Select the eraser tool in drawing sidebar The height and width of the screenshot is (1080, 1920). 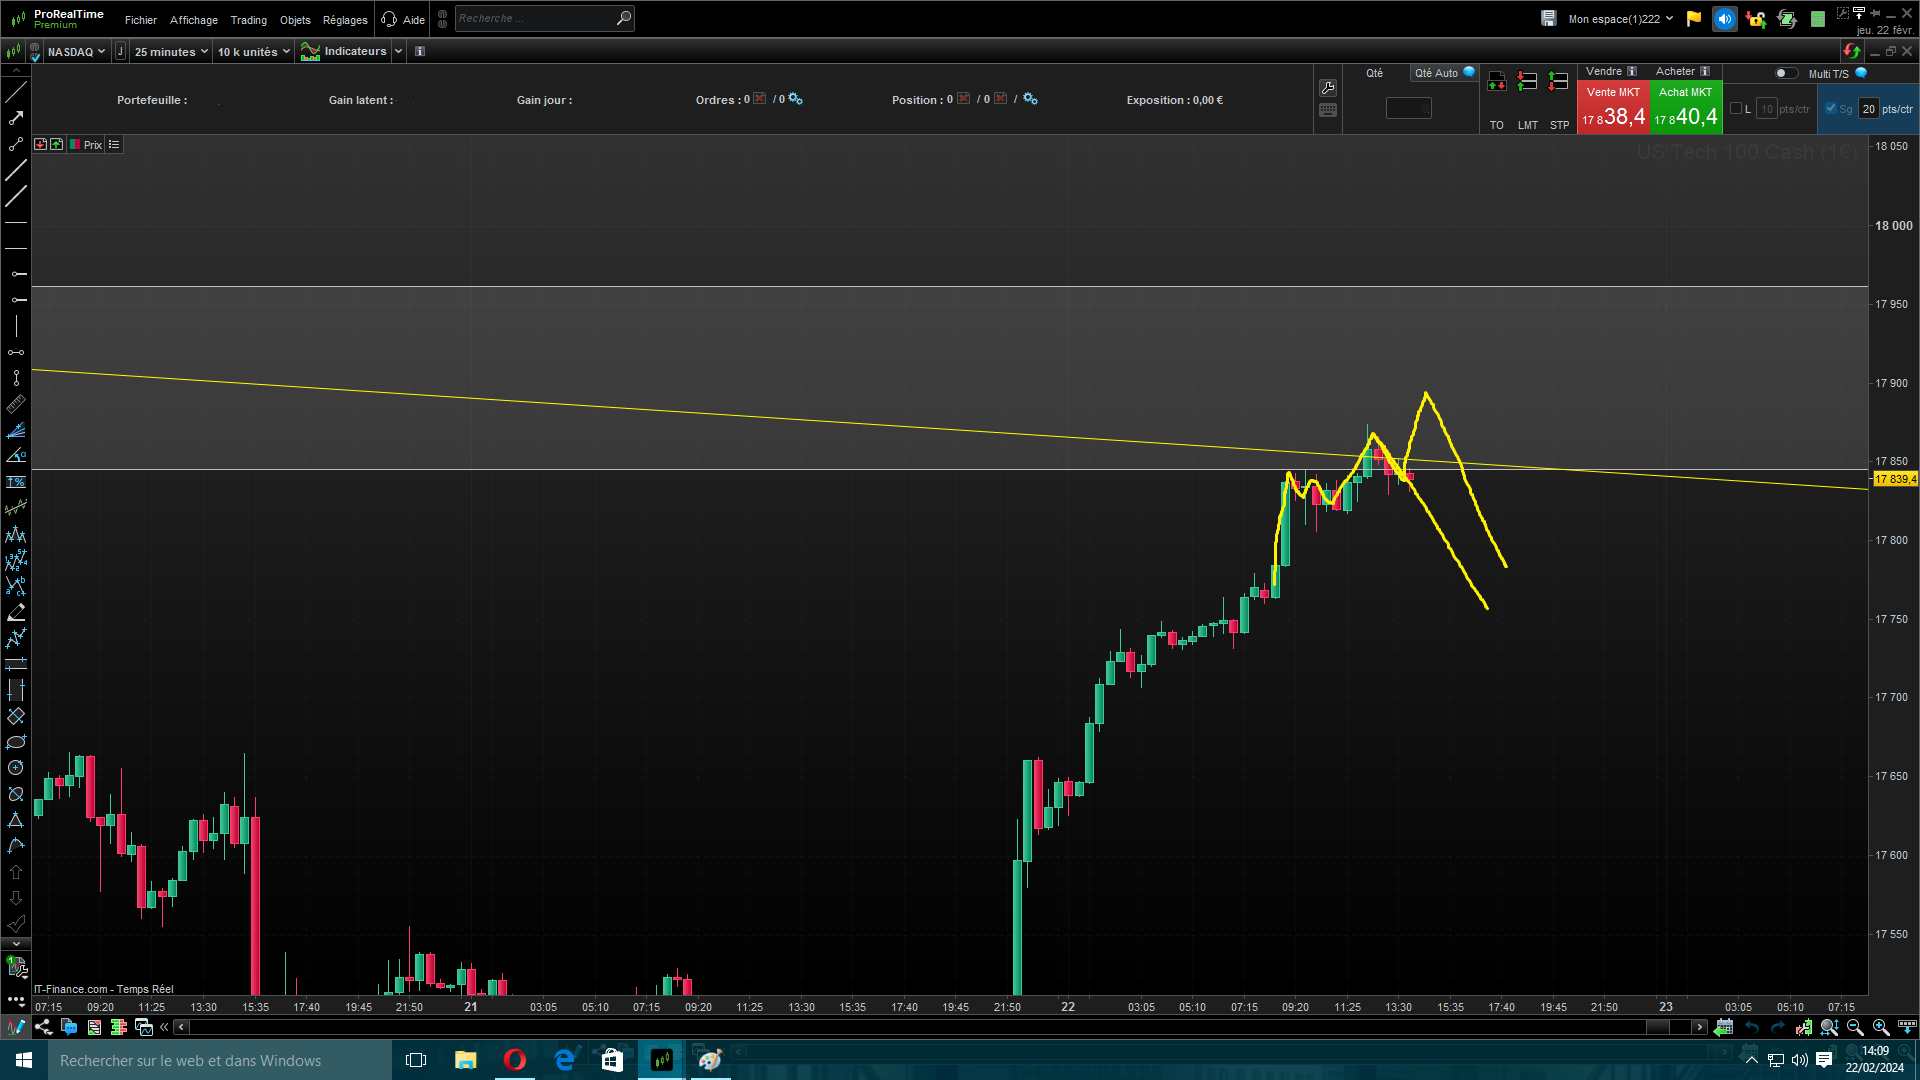tap(16, 716)
